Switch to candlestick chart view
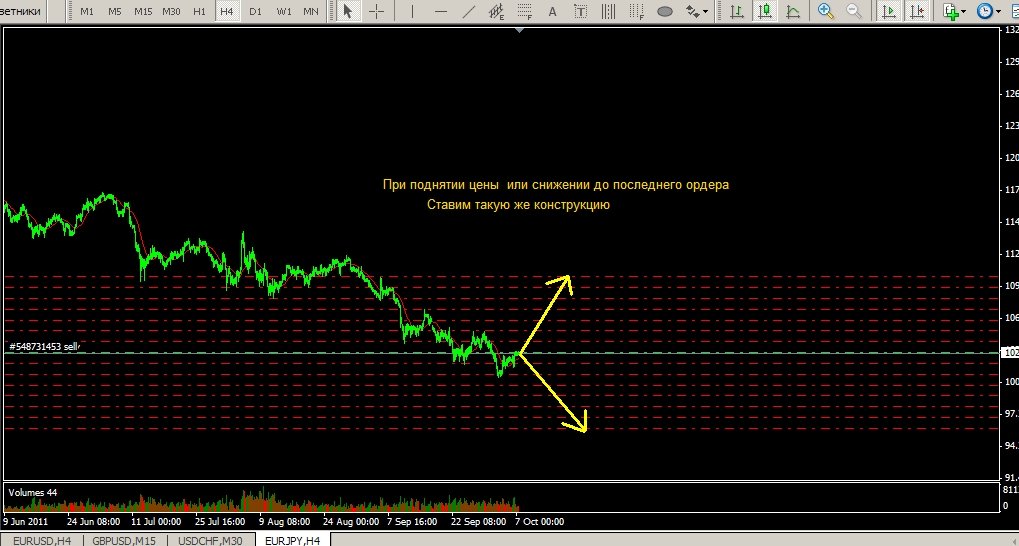Viewport: 1019px width, 546px height. click(765, 11)
